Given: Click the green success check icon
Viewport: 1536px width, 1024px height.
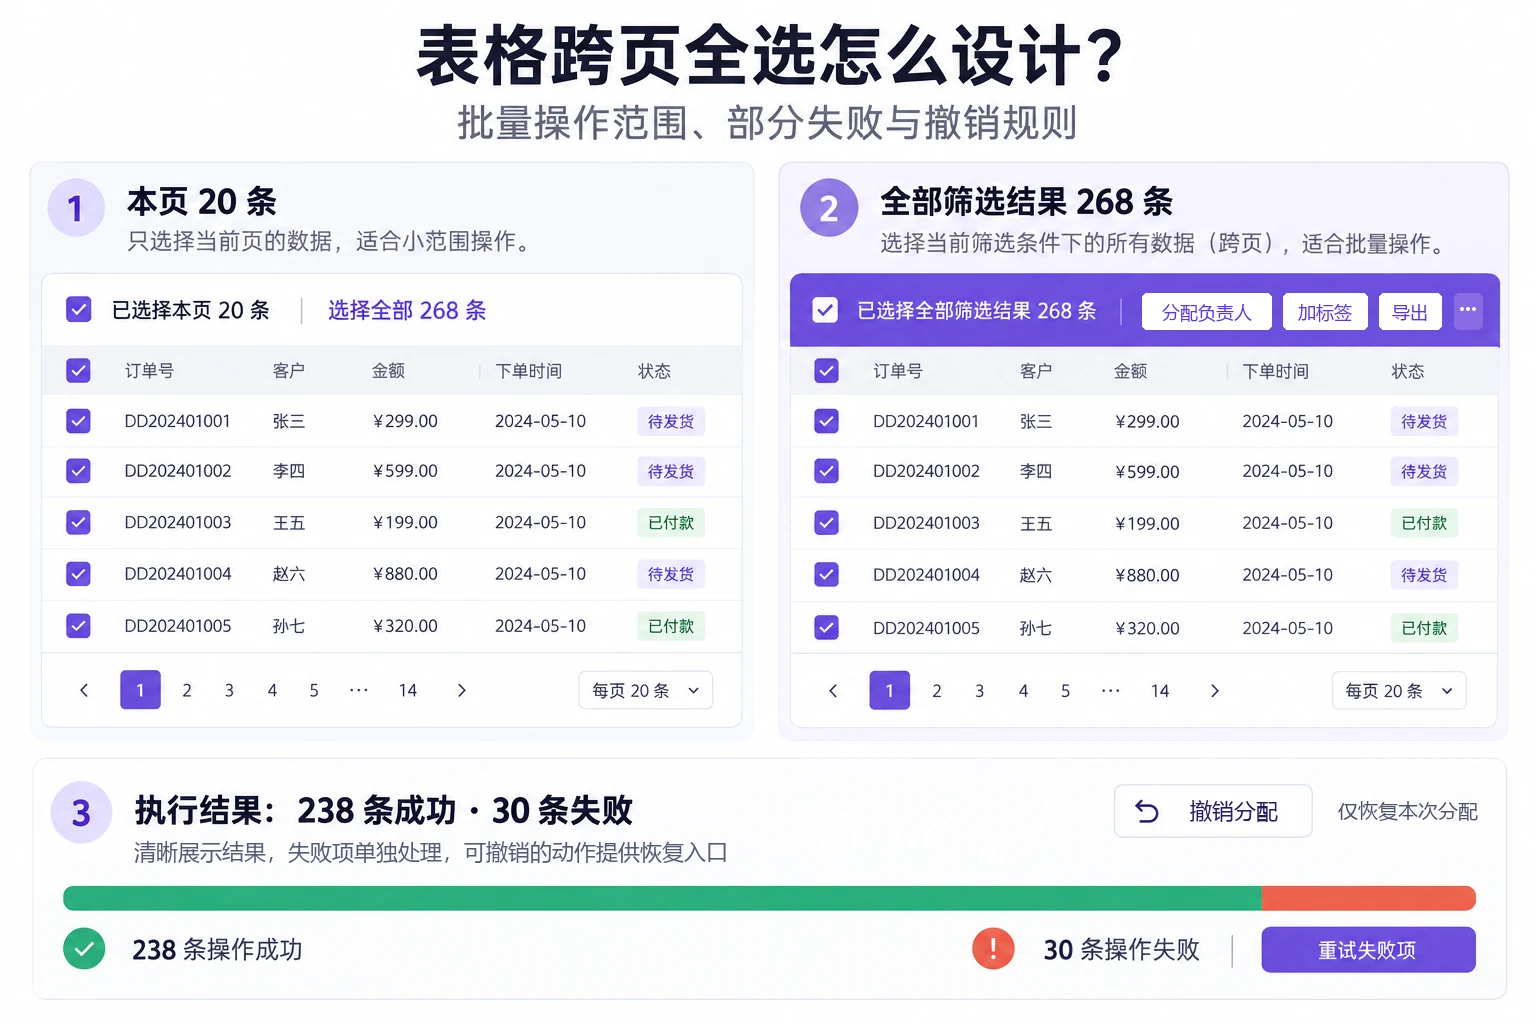Looking at the screenshot, I should pyautogui.click(x=84, y=948).
